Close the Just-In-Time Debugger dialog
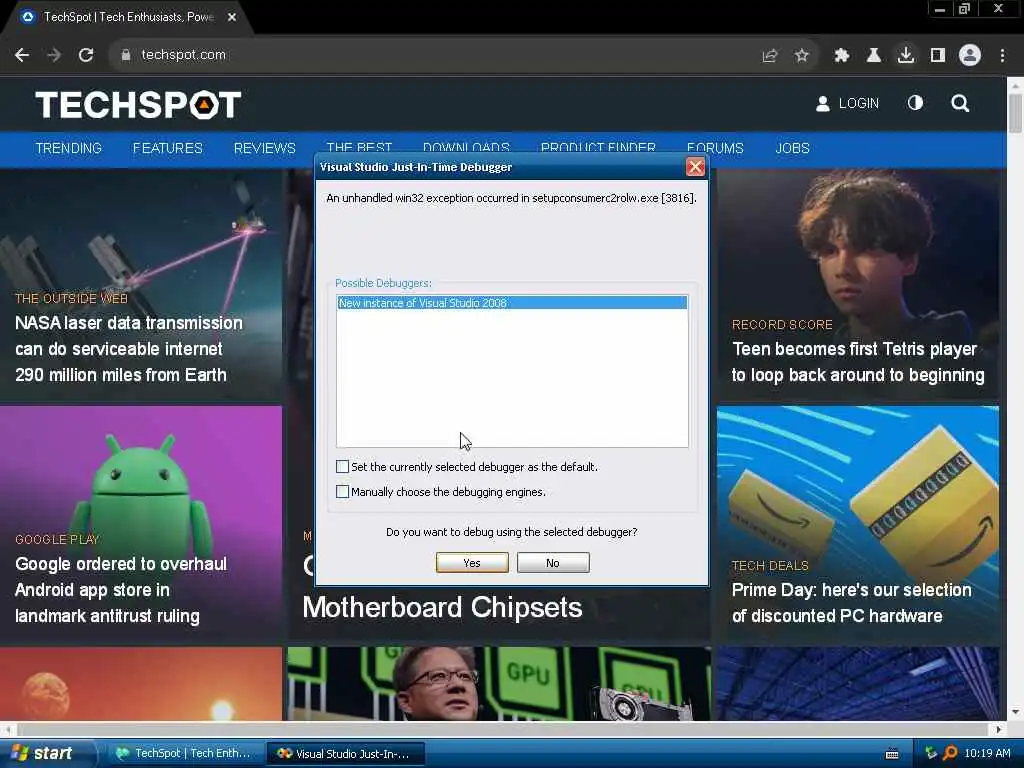The width and height of the screenshot is (1024, 768). tap(696, 167)
